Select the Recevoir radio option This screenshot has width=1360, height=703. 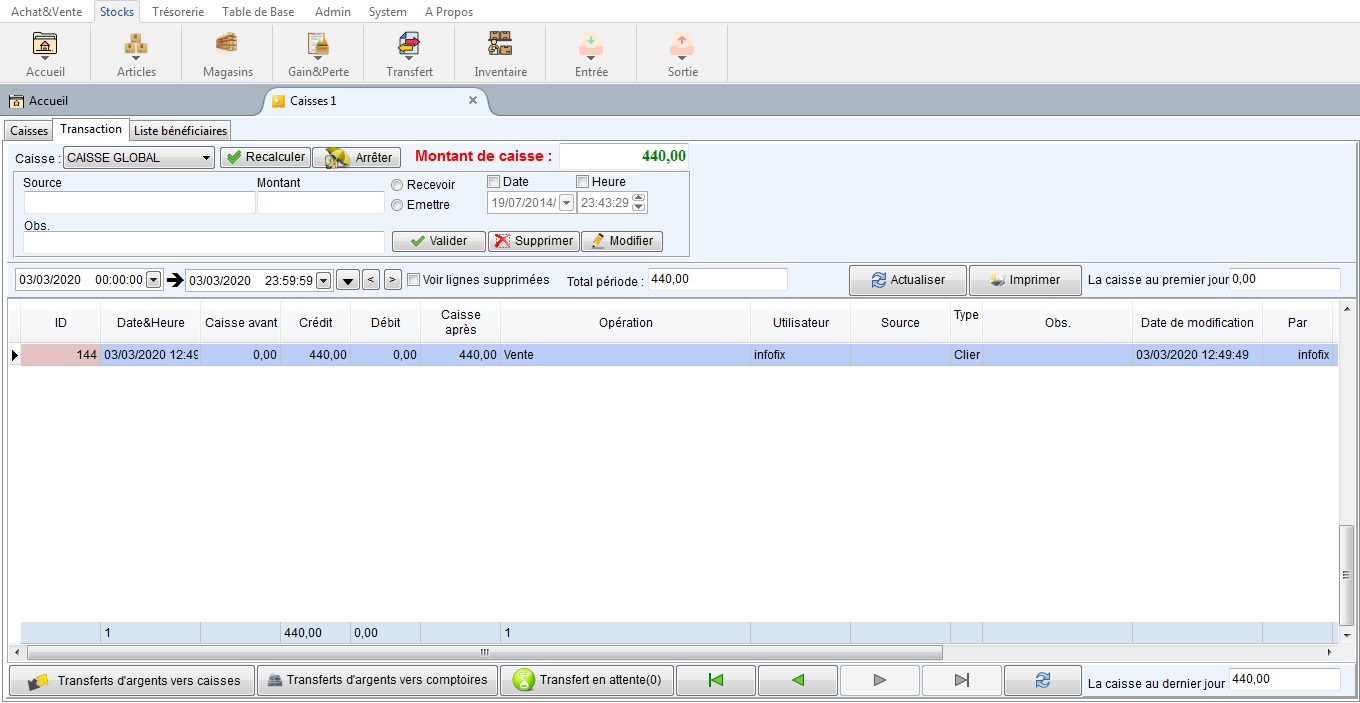click(x=398, y=185)
